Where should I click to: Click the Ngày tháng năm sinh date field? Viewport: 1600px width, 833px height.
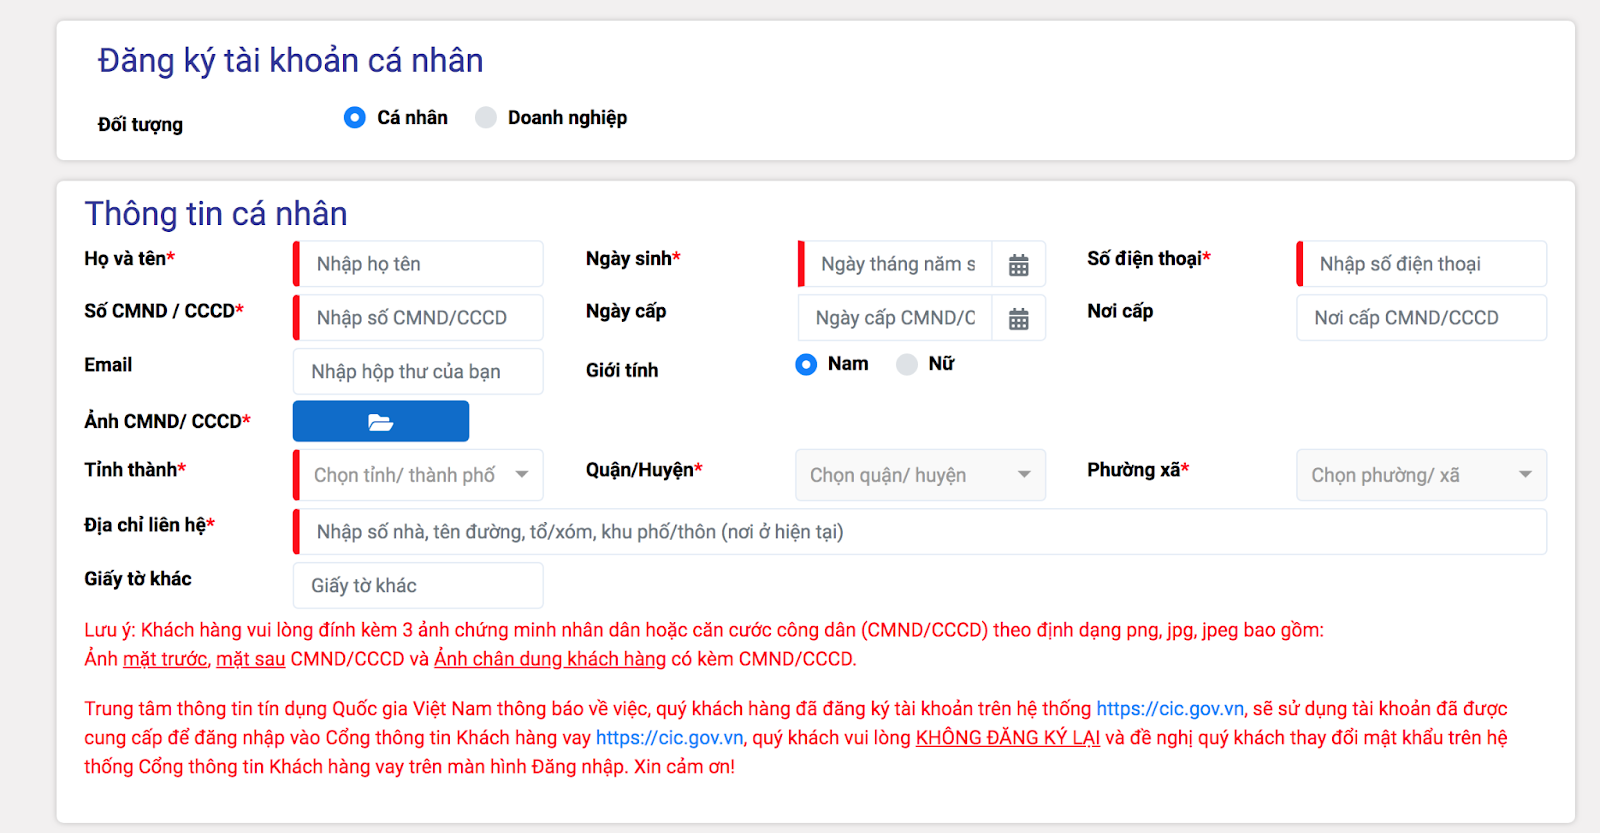click(897, 264)
